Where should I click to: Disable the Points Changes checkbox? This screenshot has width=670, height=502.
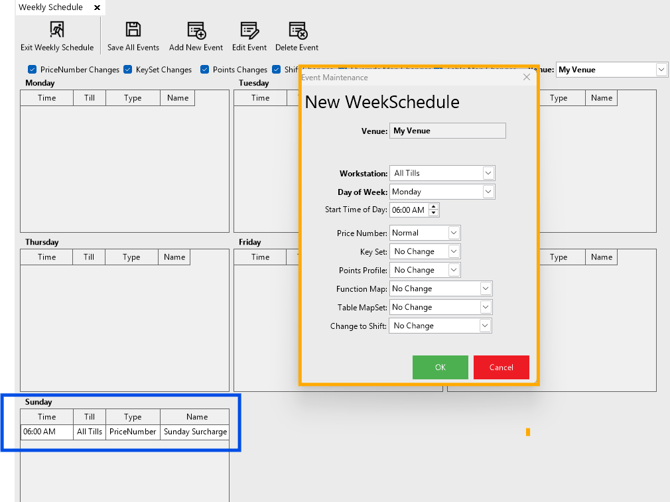tap(205, 70)
